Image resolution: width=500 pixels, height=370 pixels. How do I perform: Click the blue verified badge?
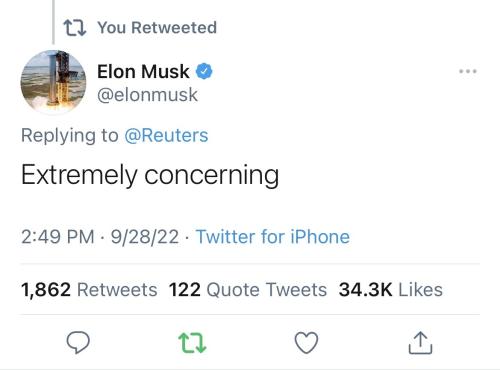[204, 71]
